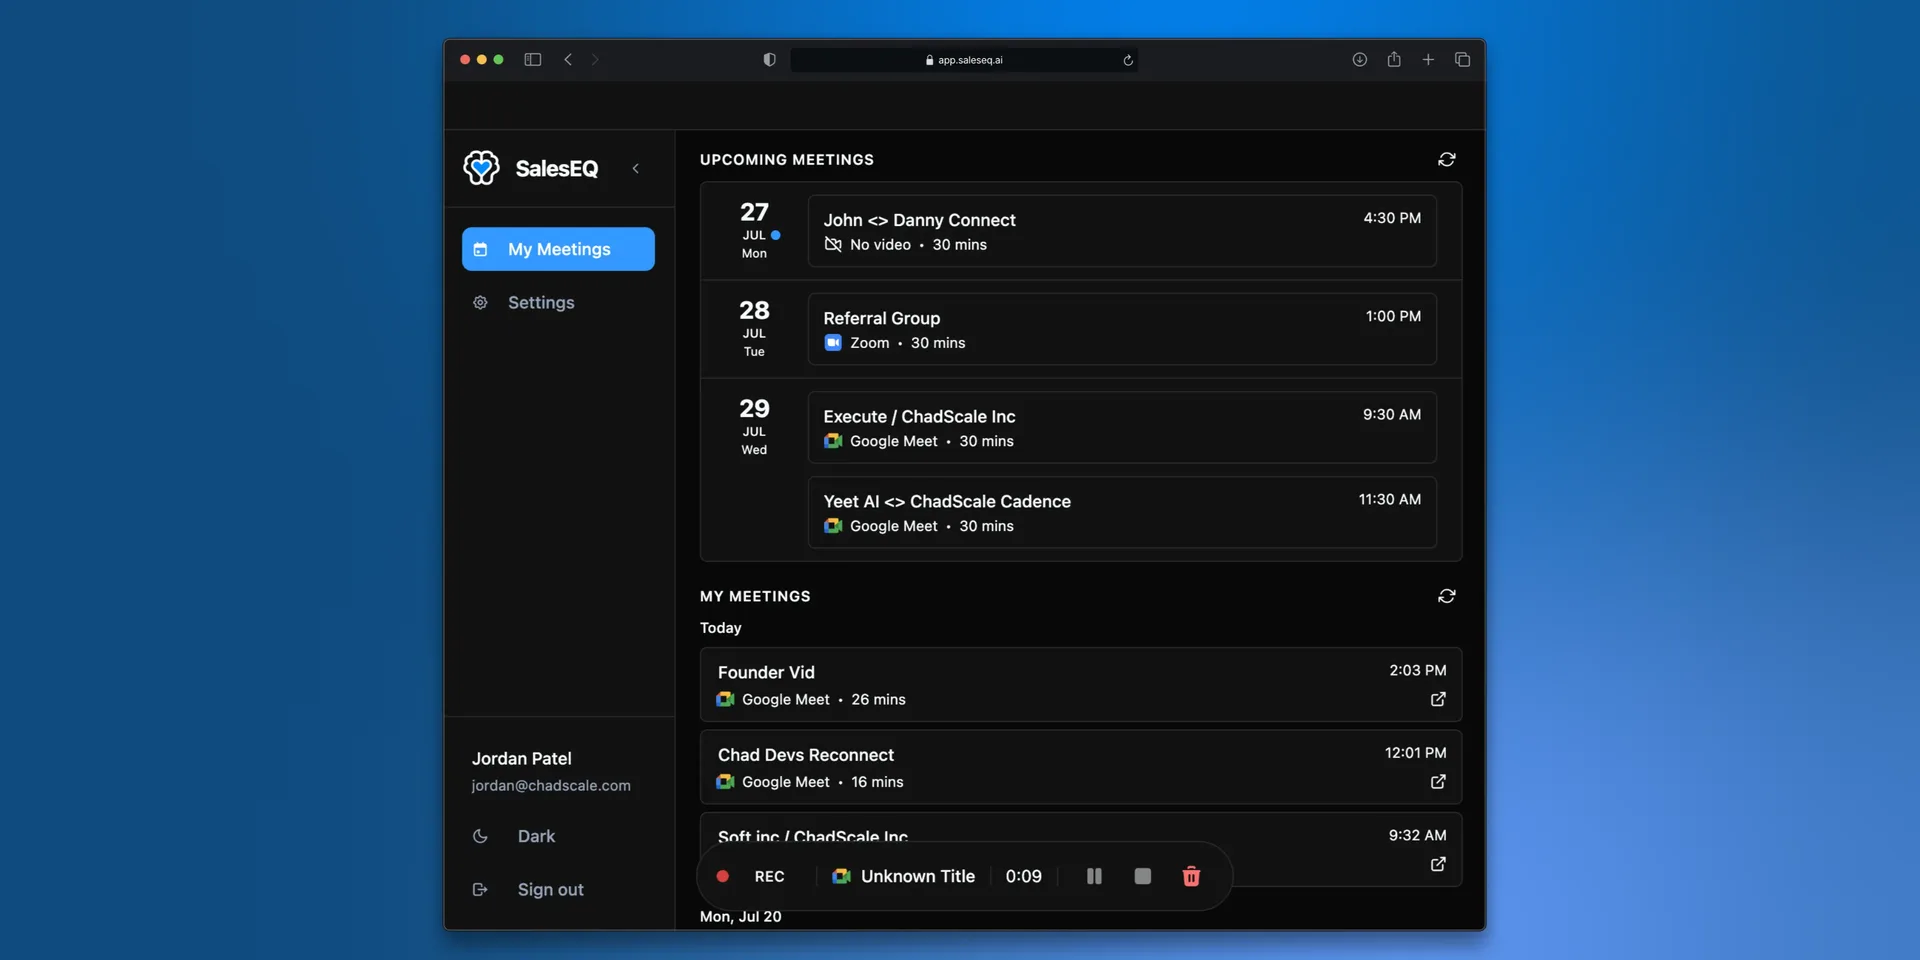The image size is (1920, 960).
Task: Click the Jordan Patel user name
Action: (x=522, y=759)
